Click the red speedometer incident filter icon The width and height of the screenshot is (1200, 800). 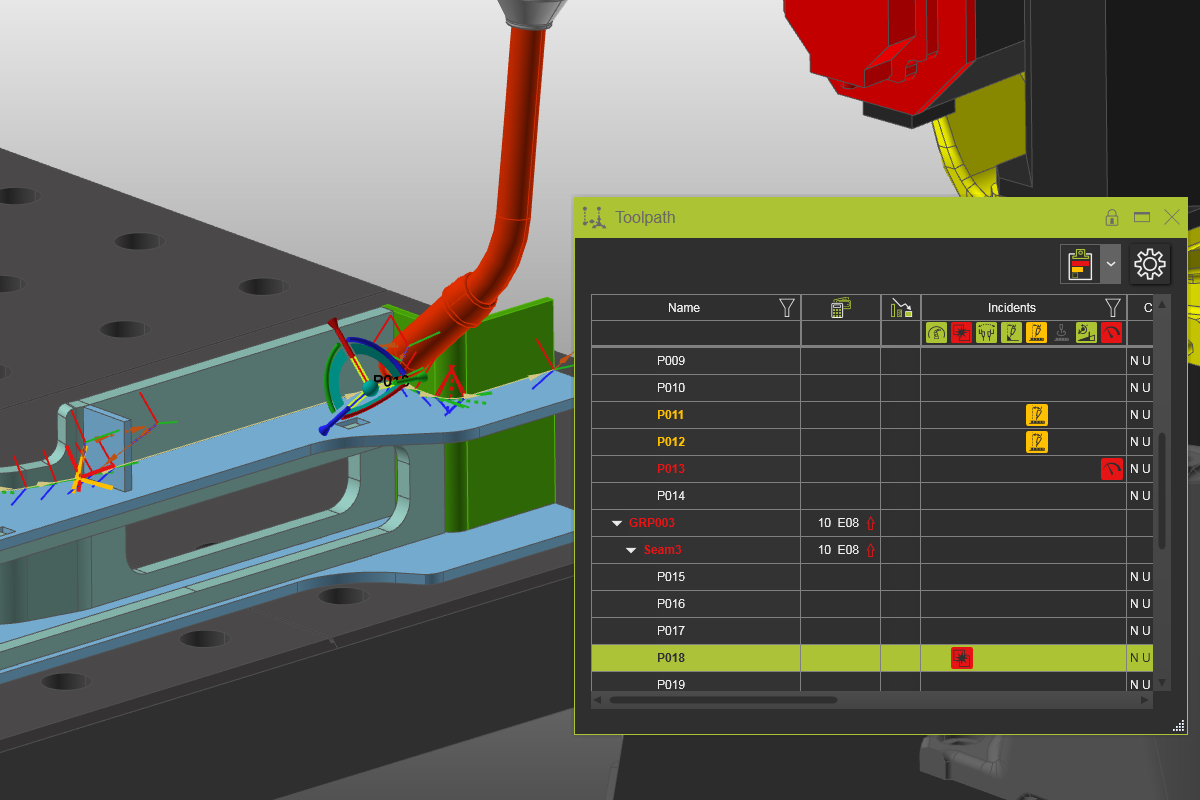[1112, 333]
